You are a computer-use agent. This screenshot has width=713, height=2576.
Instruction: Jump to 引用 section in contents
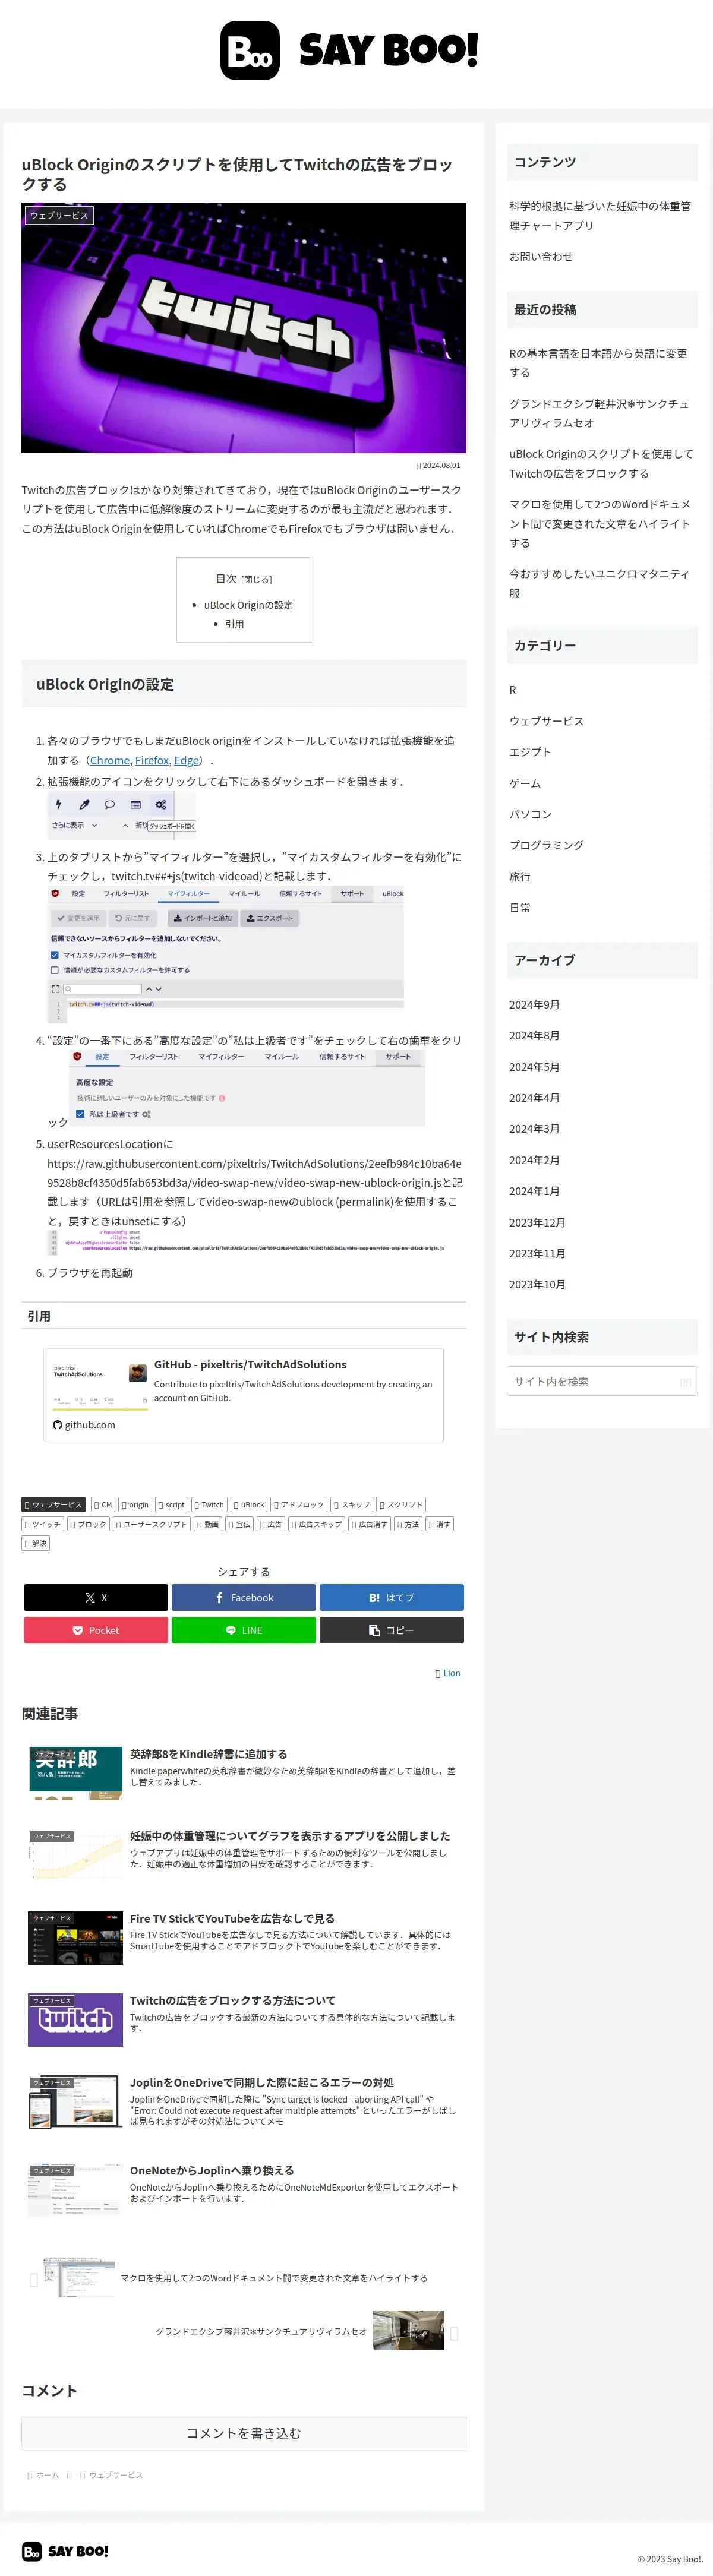click(234, 624)
